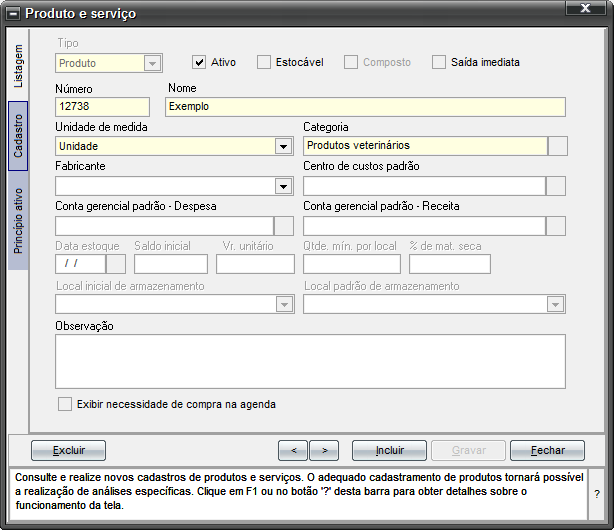Click the Saldo inicial field
Viewport: 614px width, 530px height.
pyautogui.click(x=171, y=264)
